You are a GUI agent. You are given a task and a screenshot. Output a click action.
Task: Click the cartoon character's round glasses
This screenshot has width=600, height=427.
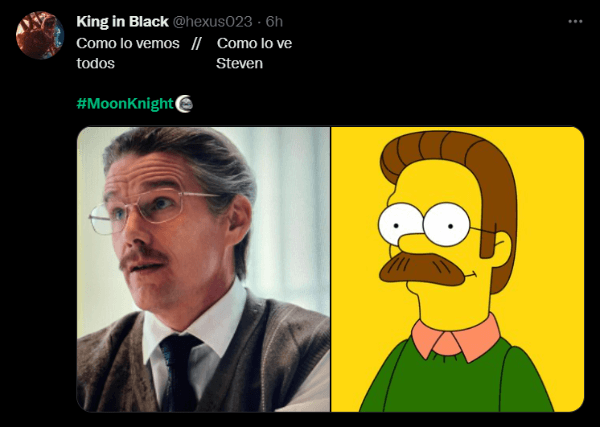(x=424, y=224)
